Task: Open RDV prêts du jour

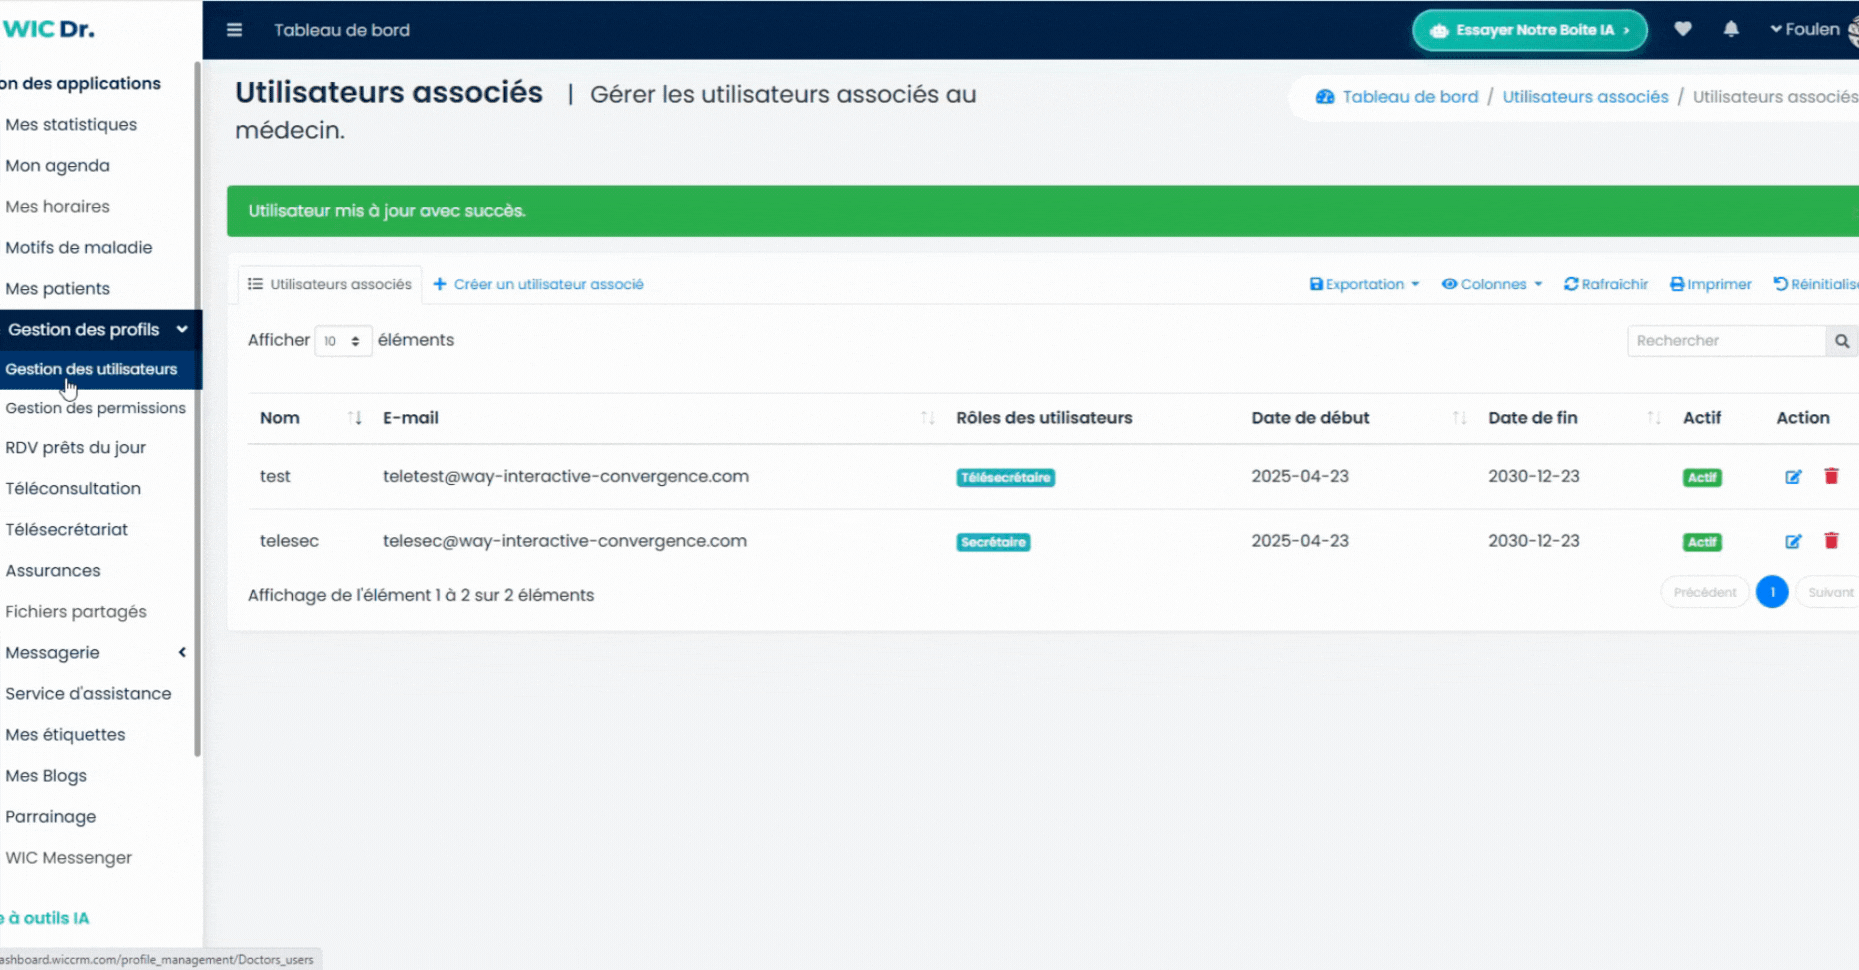Action: tap(75, 447)
